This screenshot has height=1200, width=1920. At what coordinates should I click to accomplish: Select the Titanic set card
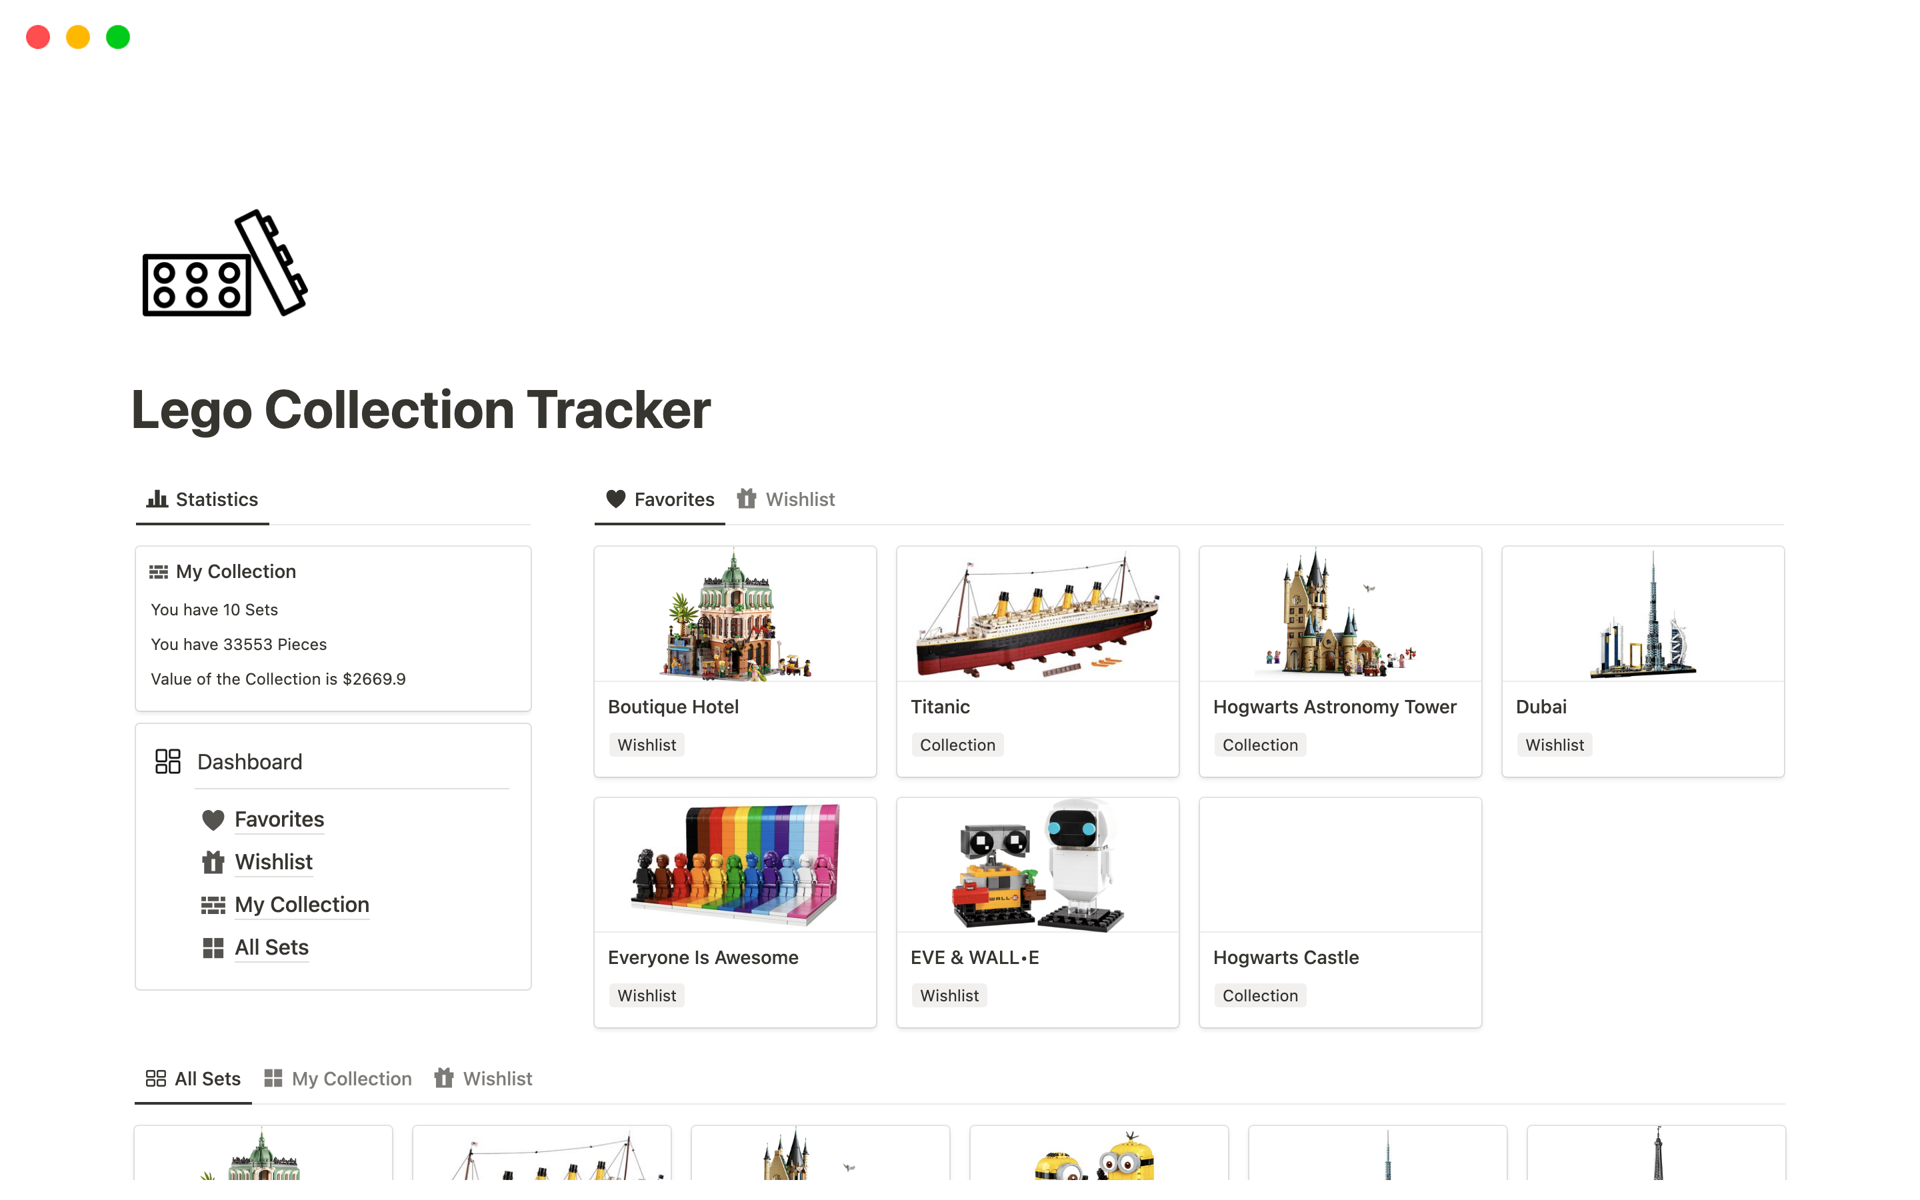(x=1037, y=661)
